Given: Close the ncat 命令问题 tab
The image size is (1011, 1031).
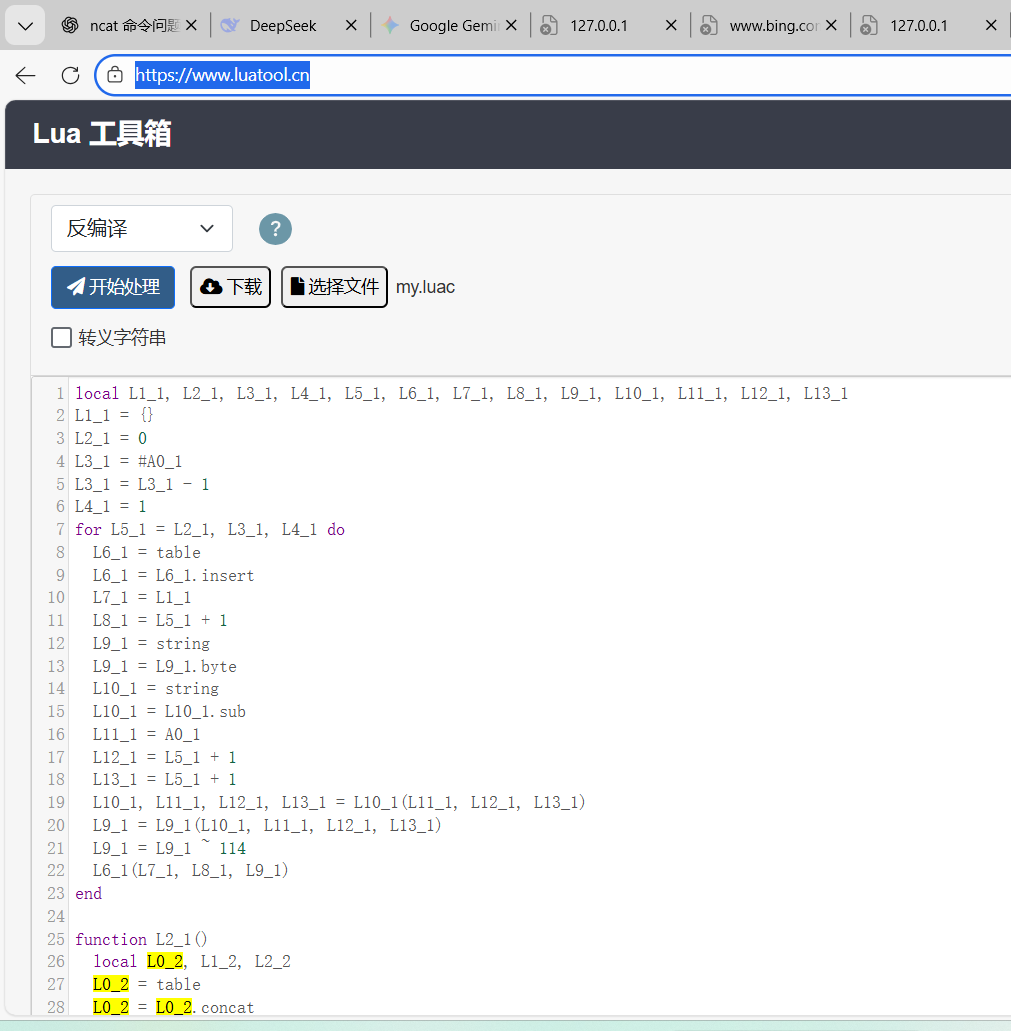Looking at the screenshot, I should 191,26.
